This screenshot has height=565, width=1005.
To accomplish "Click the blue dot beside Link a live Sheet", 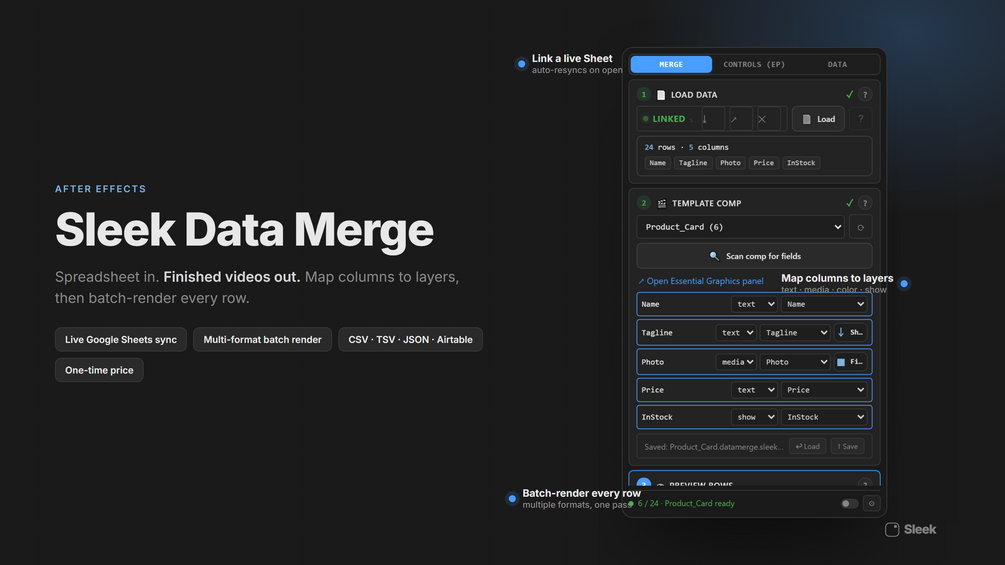I will (x=521, y=64).
